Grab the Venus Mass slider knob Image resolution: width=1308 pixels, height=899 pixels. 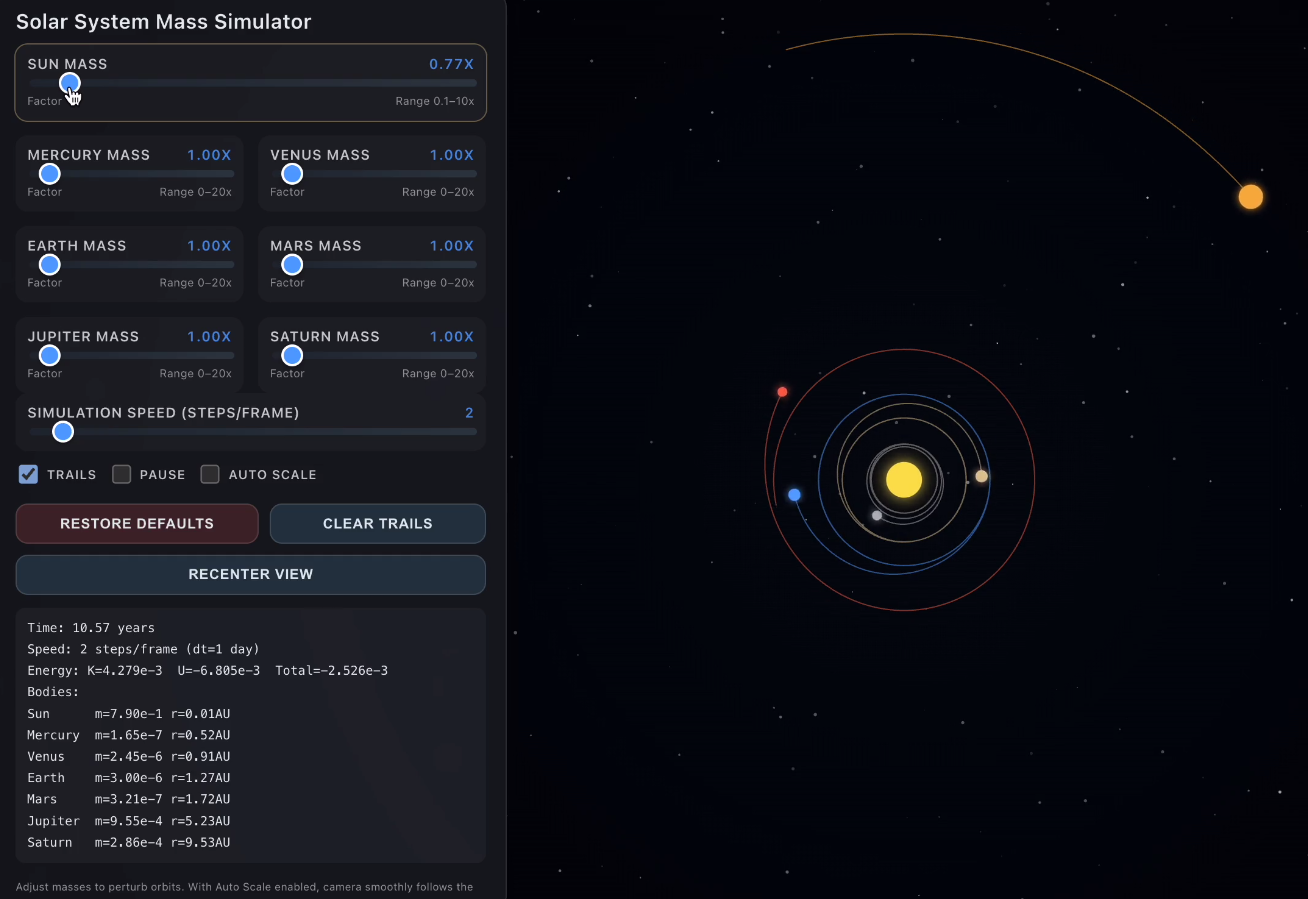click(x=292, y=174)
